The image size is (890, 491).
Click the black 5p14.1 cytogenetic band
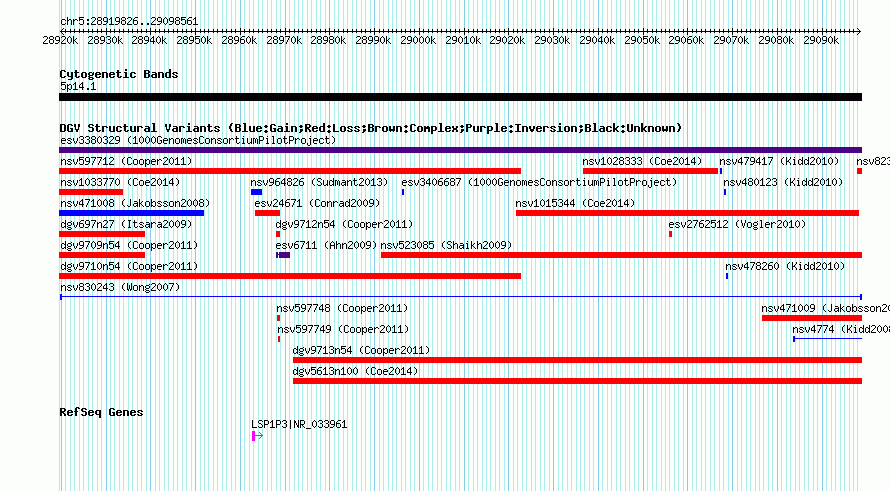(x=460, y=97)
